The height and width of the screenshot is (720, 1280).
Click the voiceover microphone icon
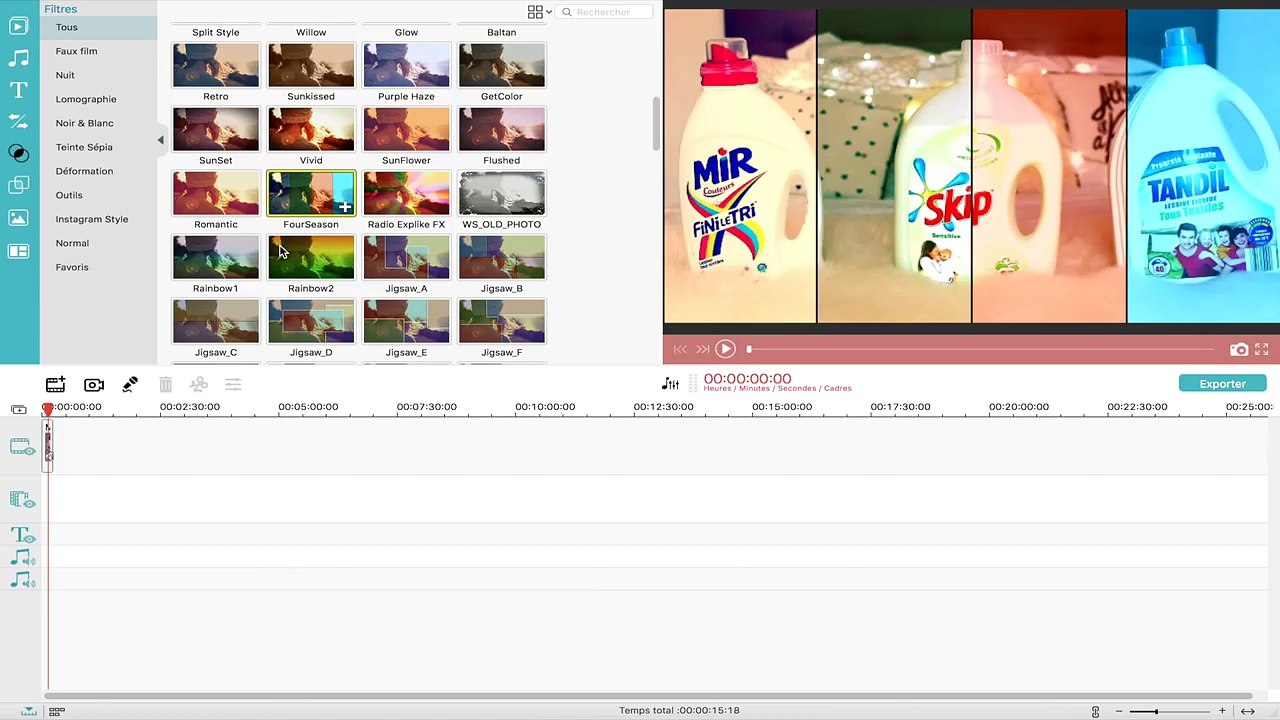click(x=130, y=384)
